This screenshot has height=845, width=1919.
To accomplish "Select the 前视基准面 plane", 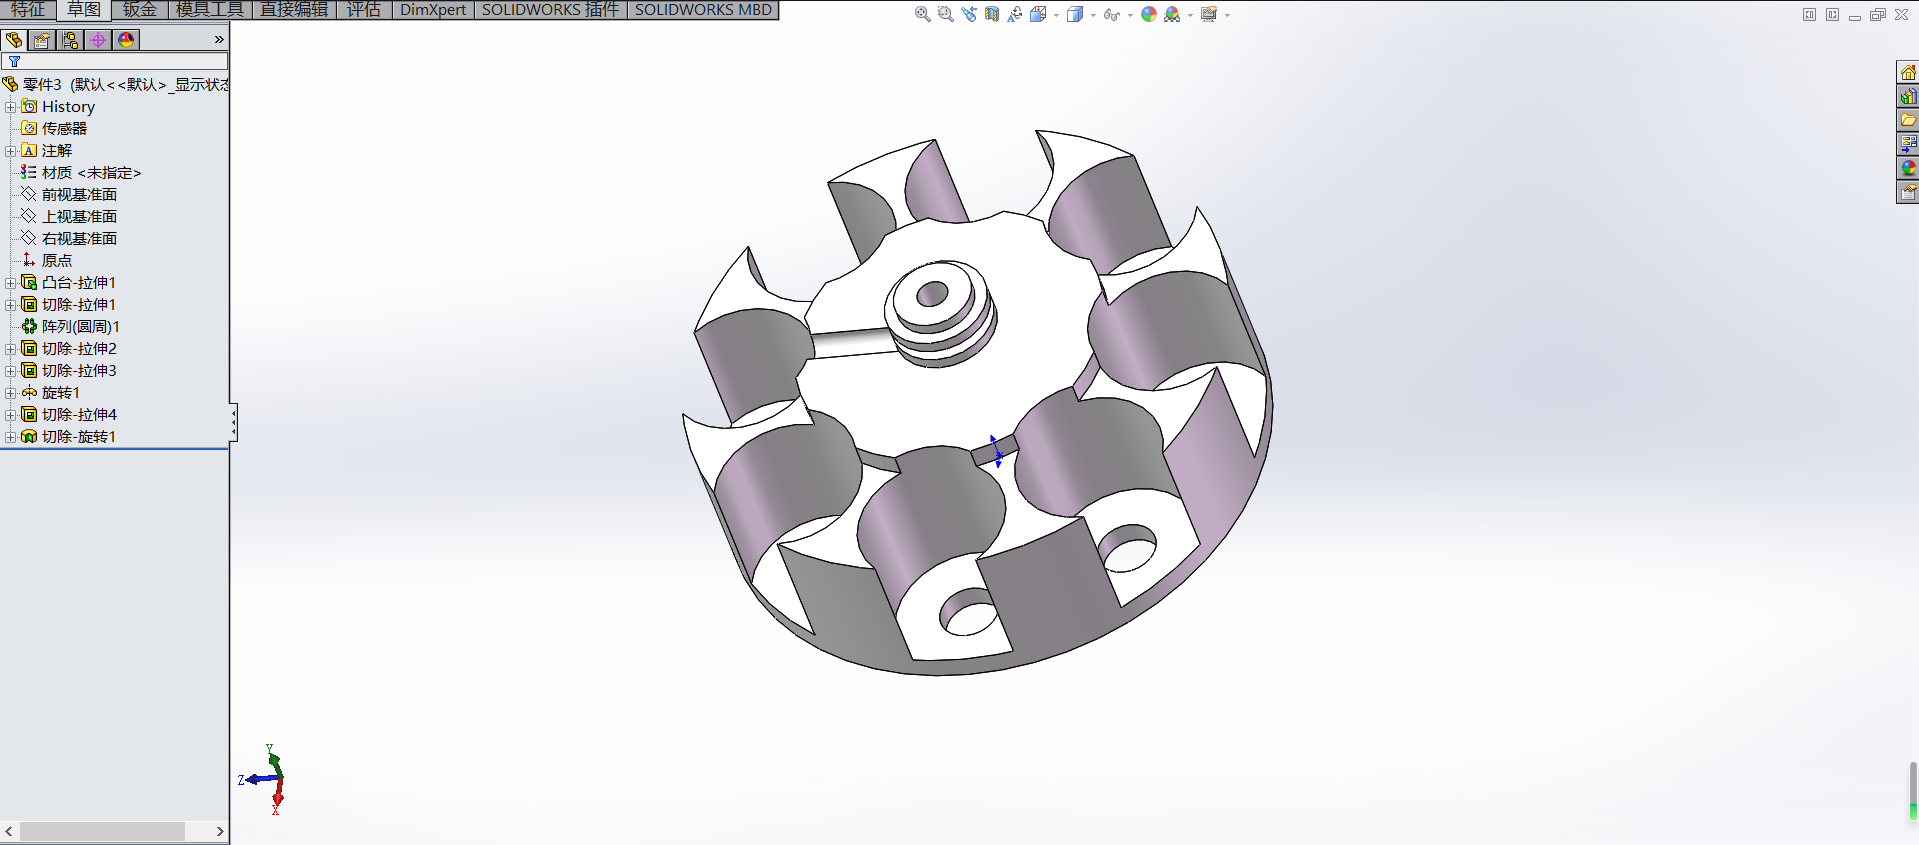I will 79,195.
